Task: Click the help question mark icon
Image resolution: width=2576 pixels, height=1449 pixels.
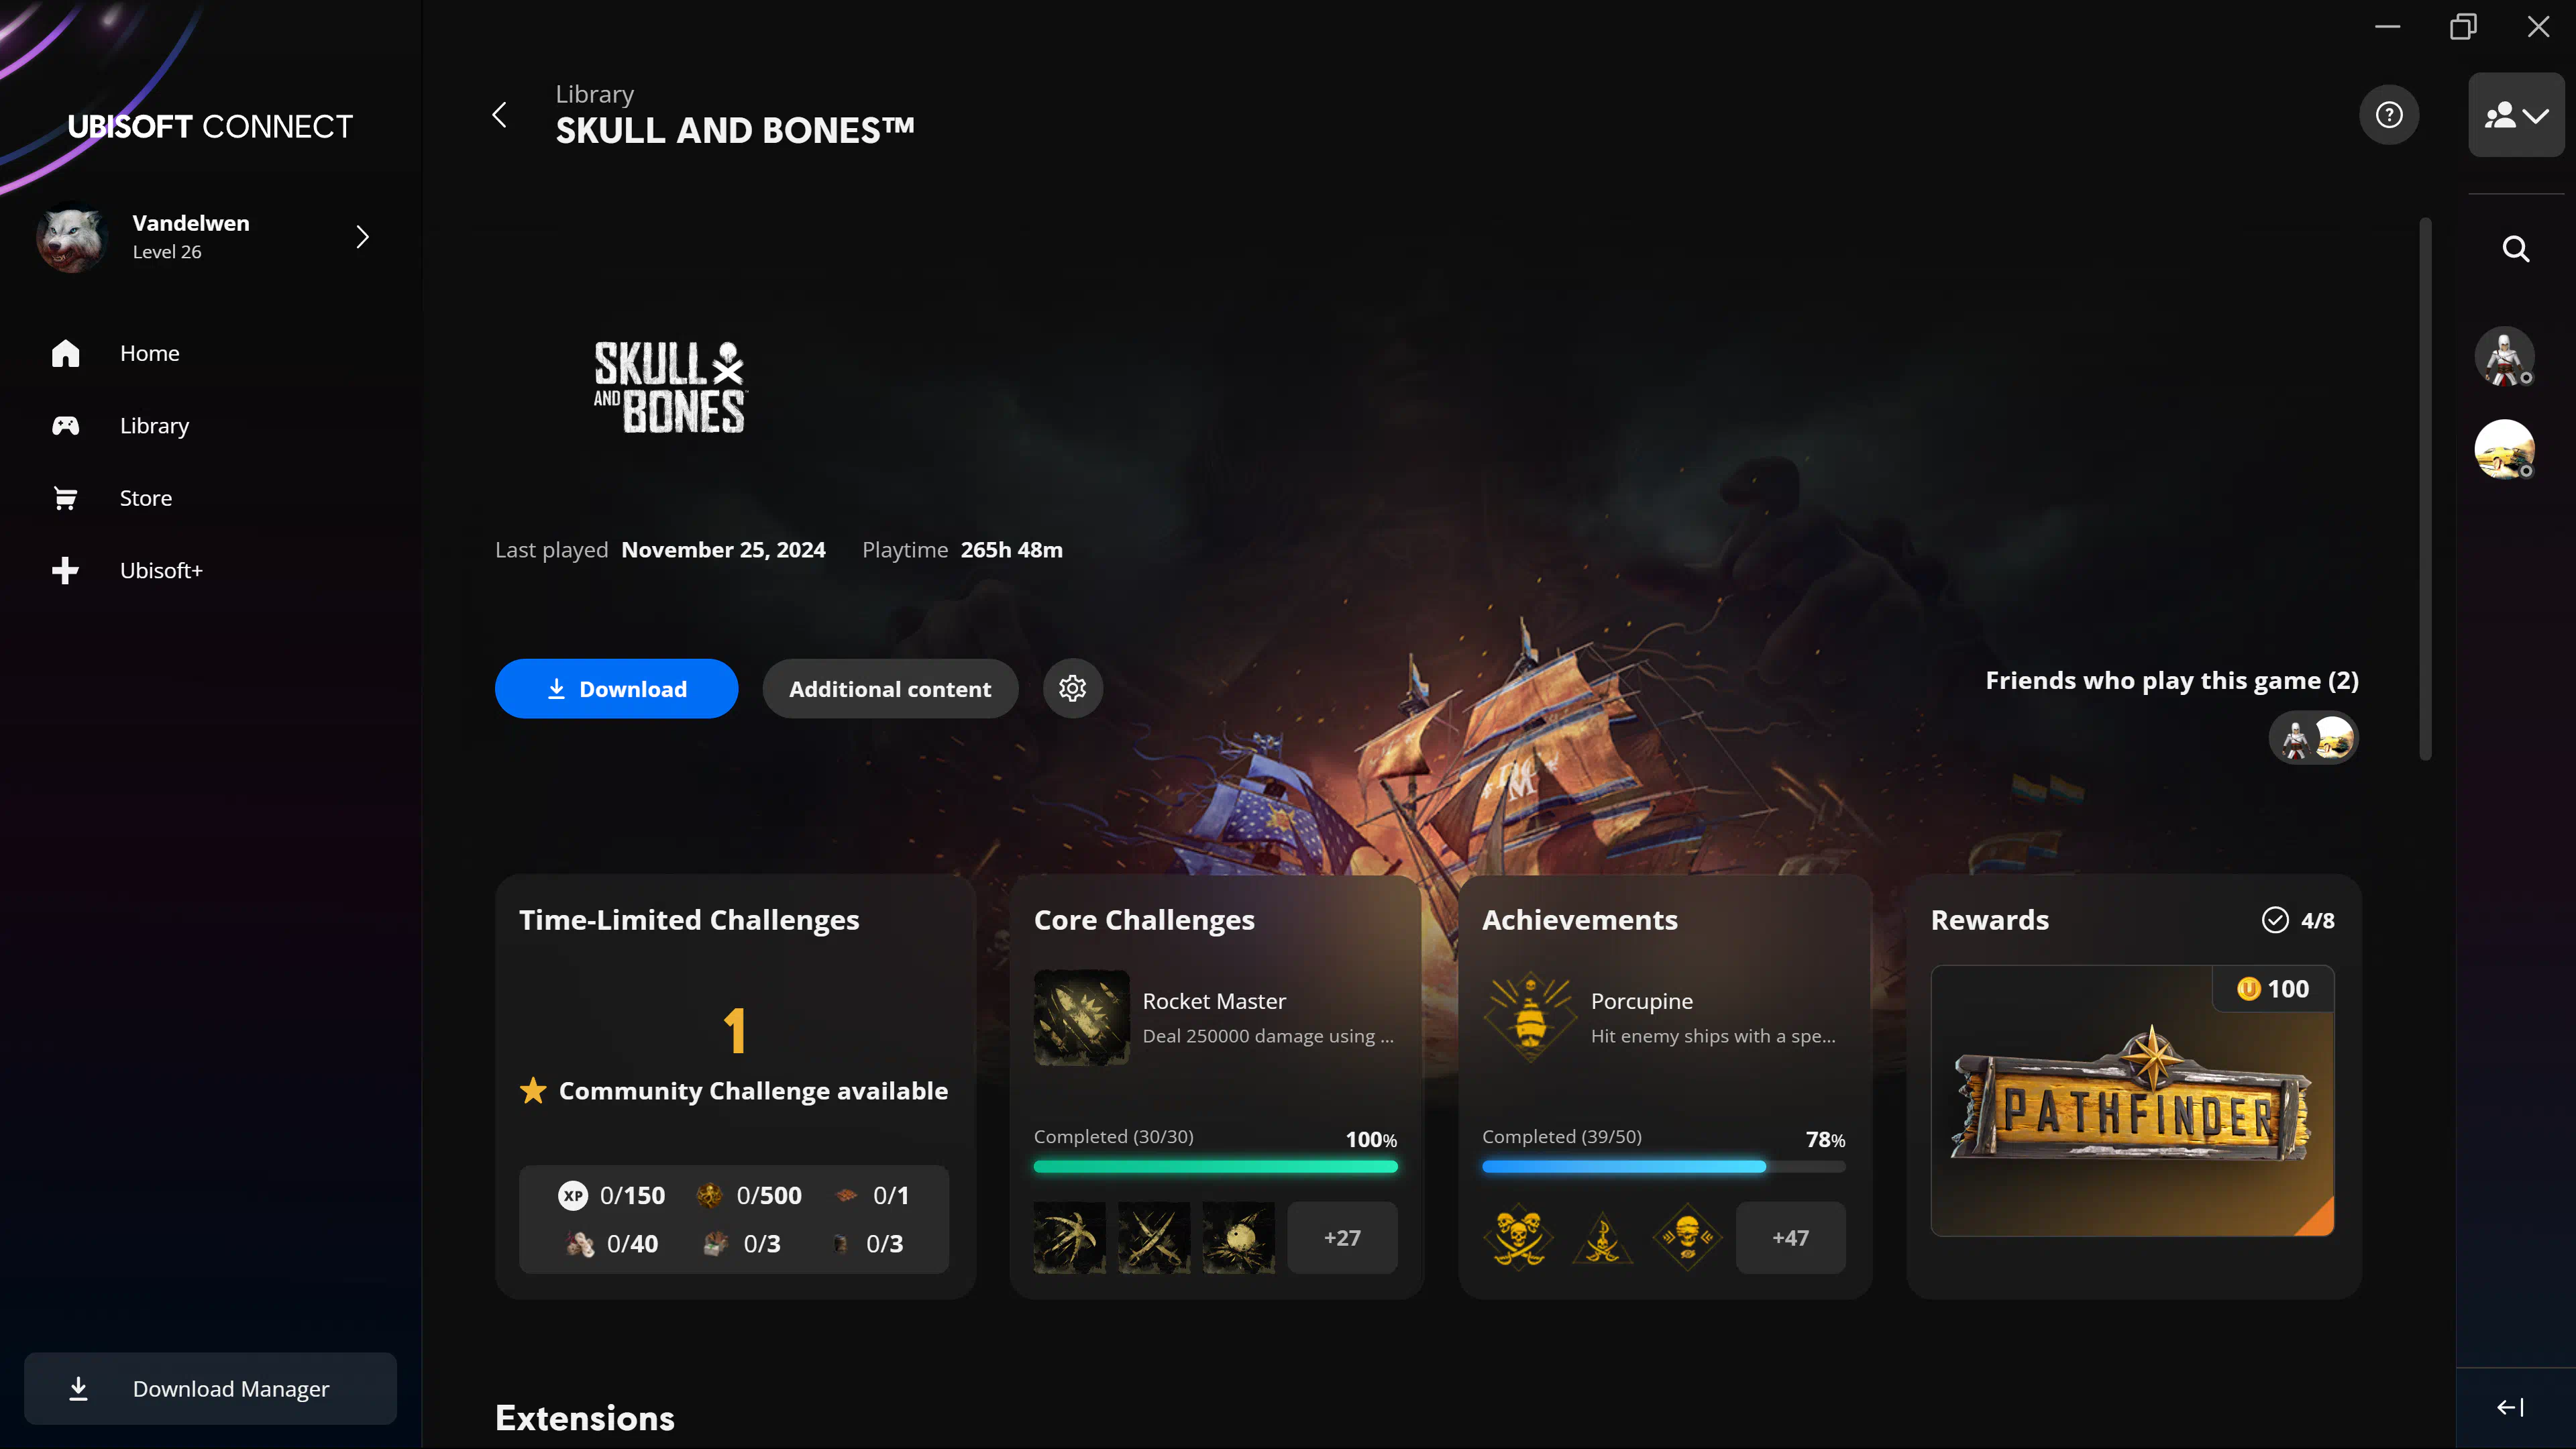Action: point(2389,115)
